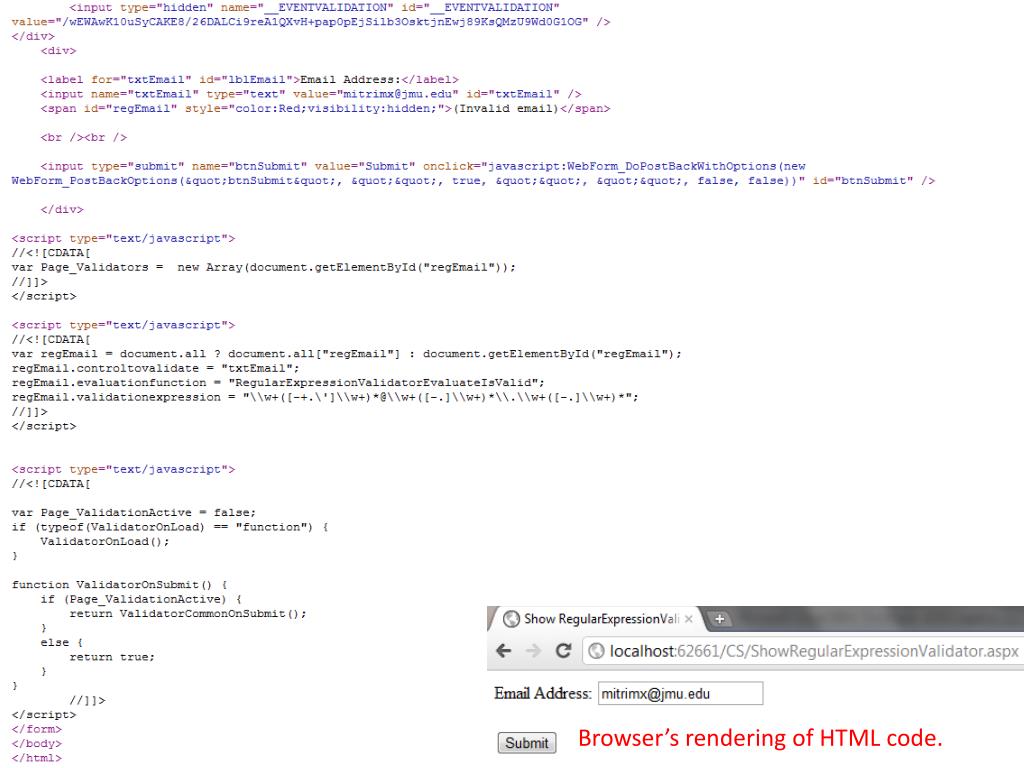Click the Submit button
The width and height of the screenshot is (1024, 768).
click(x=527, y=743)
